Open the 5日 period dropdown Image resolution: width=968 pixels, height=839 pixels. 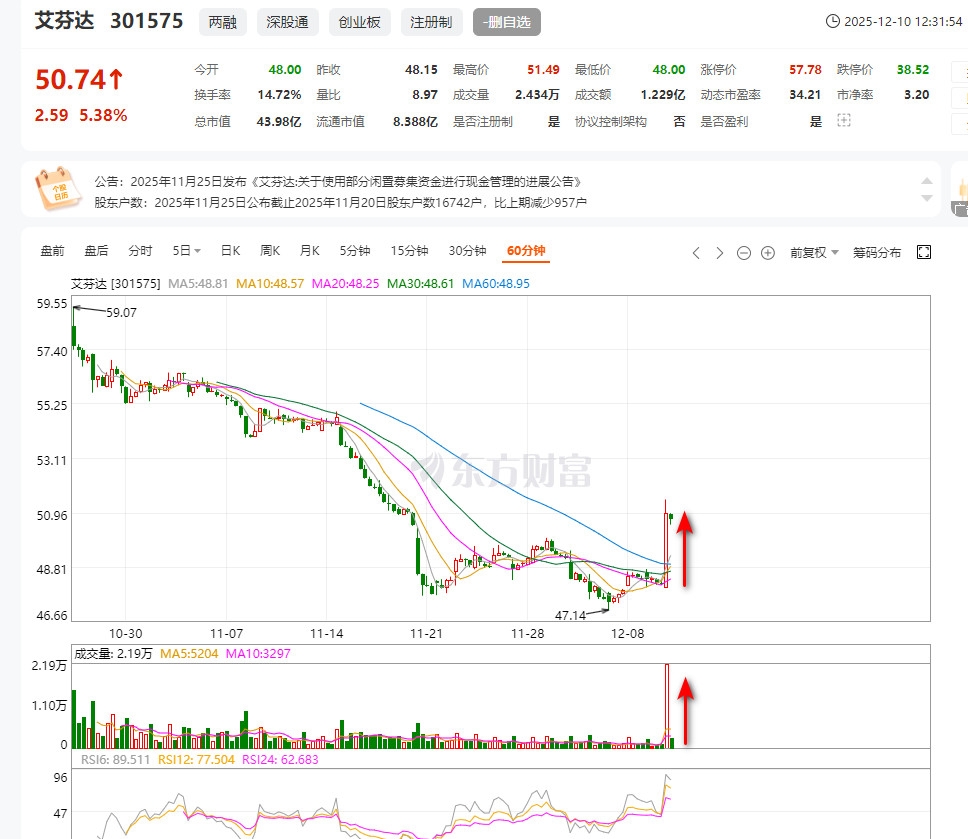(186, 251)
